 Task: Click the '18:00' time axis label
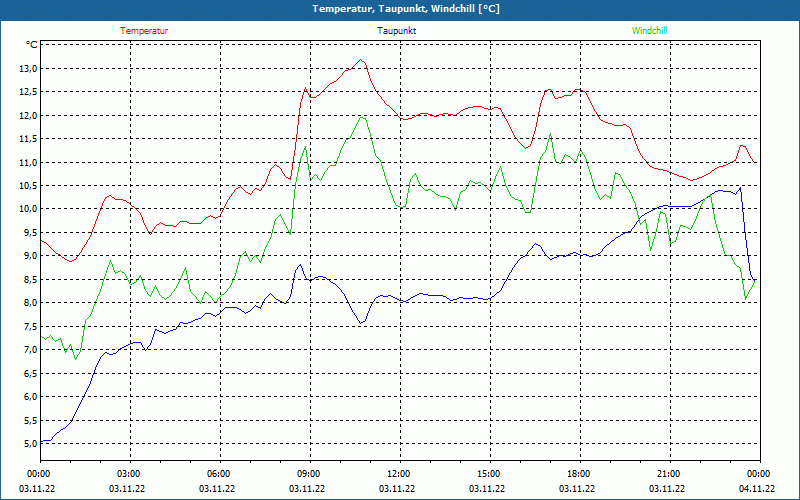tap(581, 474)
